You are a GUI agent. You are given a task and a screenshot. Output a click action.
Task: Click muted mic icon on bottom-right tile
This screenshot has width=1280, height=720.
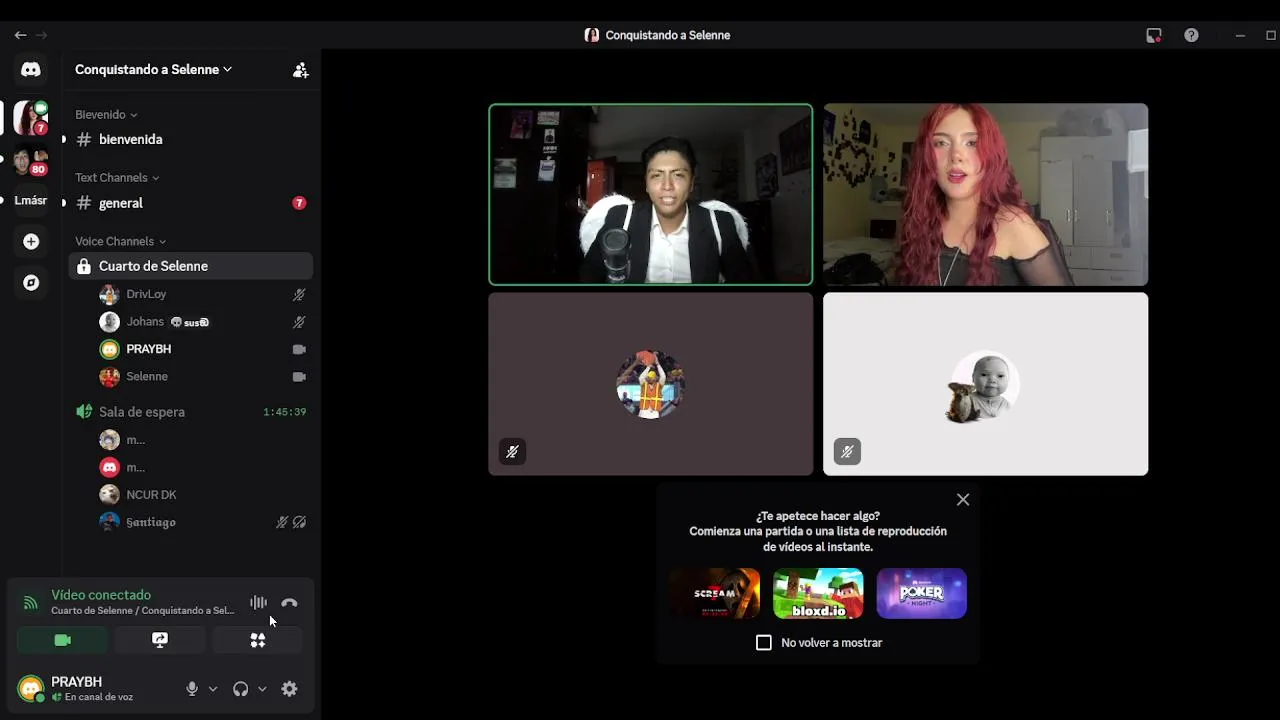pos(847,452)
